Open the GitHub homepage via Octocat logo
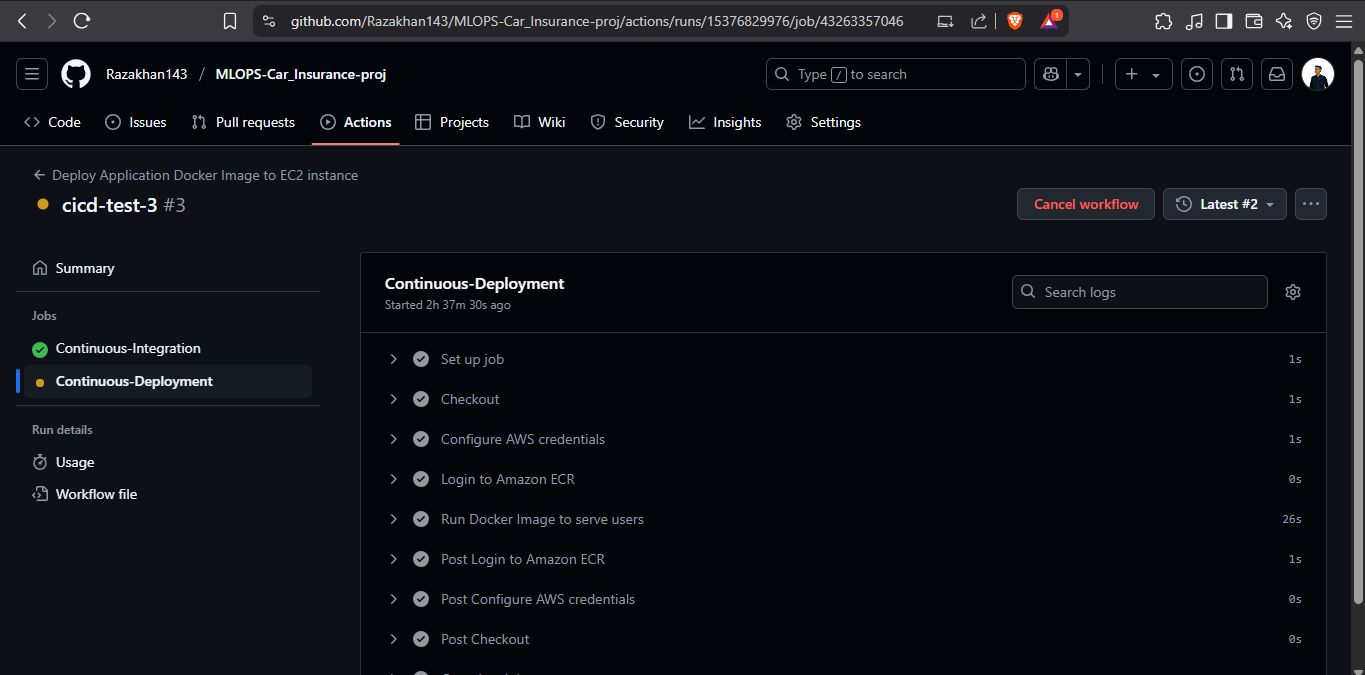This screenshot has width=1365, height=675. 76,74
